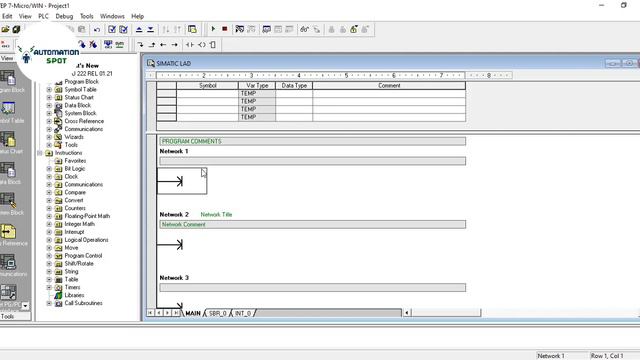Click the Chart Status toolbar icon
This screenshot has height=360, width=640.
(267, 29)
